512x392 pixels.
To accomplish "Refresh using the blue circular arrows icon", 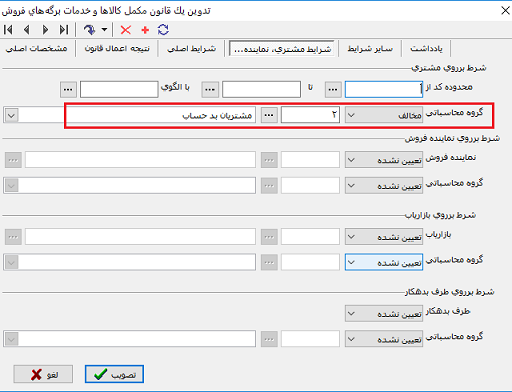I will click(163, 30).
